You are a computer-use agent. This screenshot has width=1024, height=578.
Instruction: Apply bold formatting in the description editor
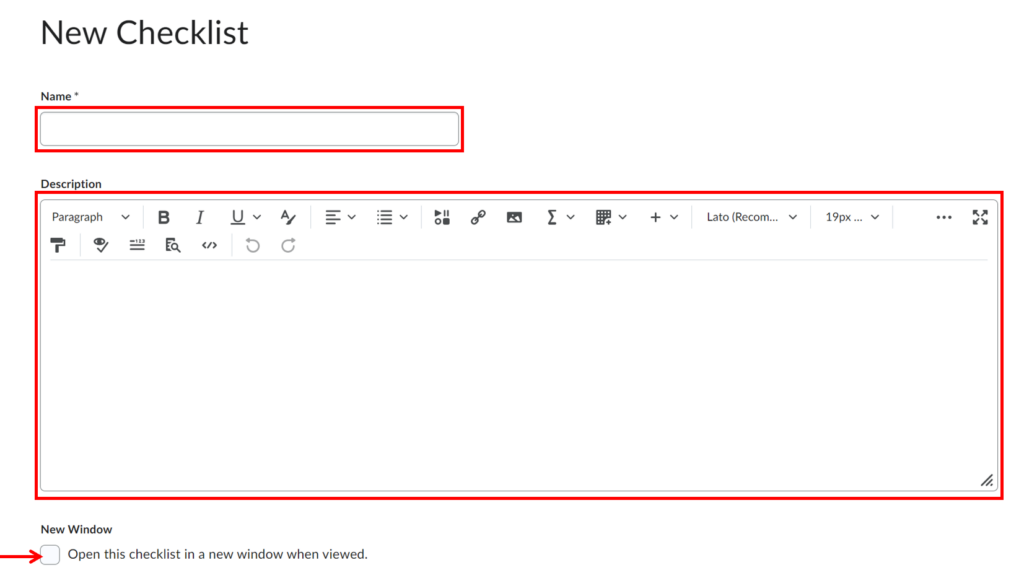[x=163, y=217]
